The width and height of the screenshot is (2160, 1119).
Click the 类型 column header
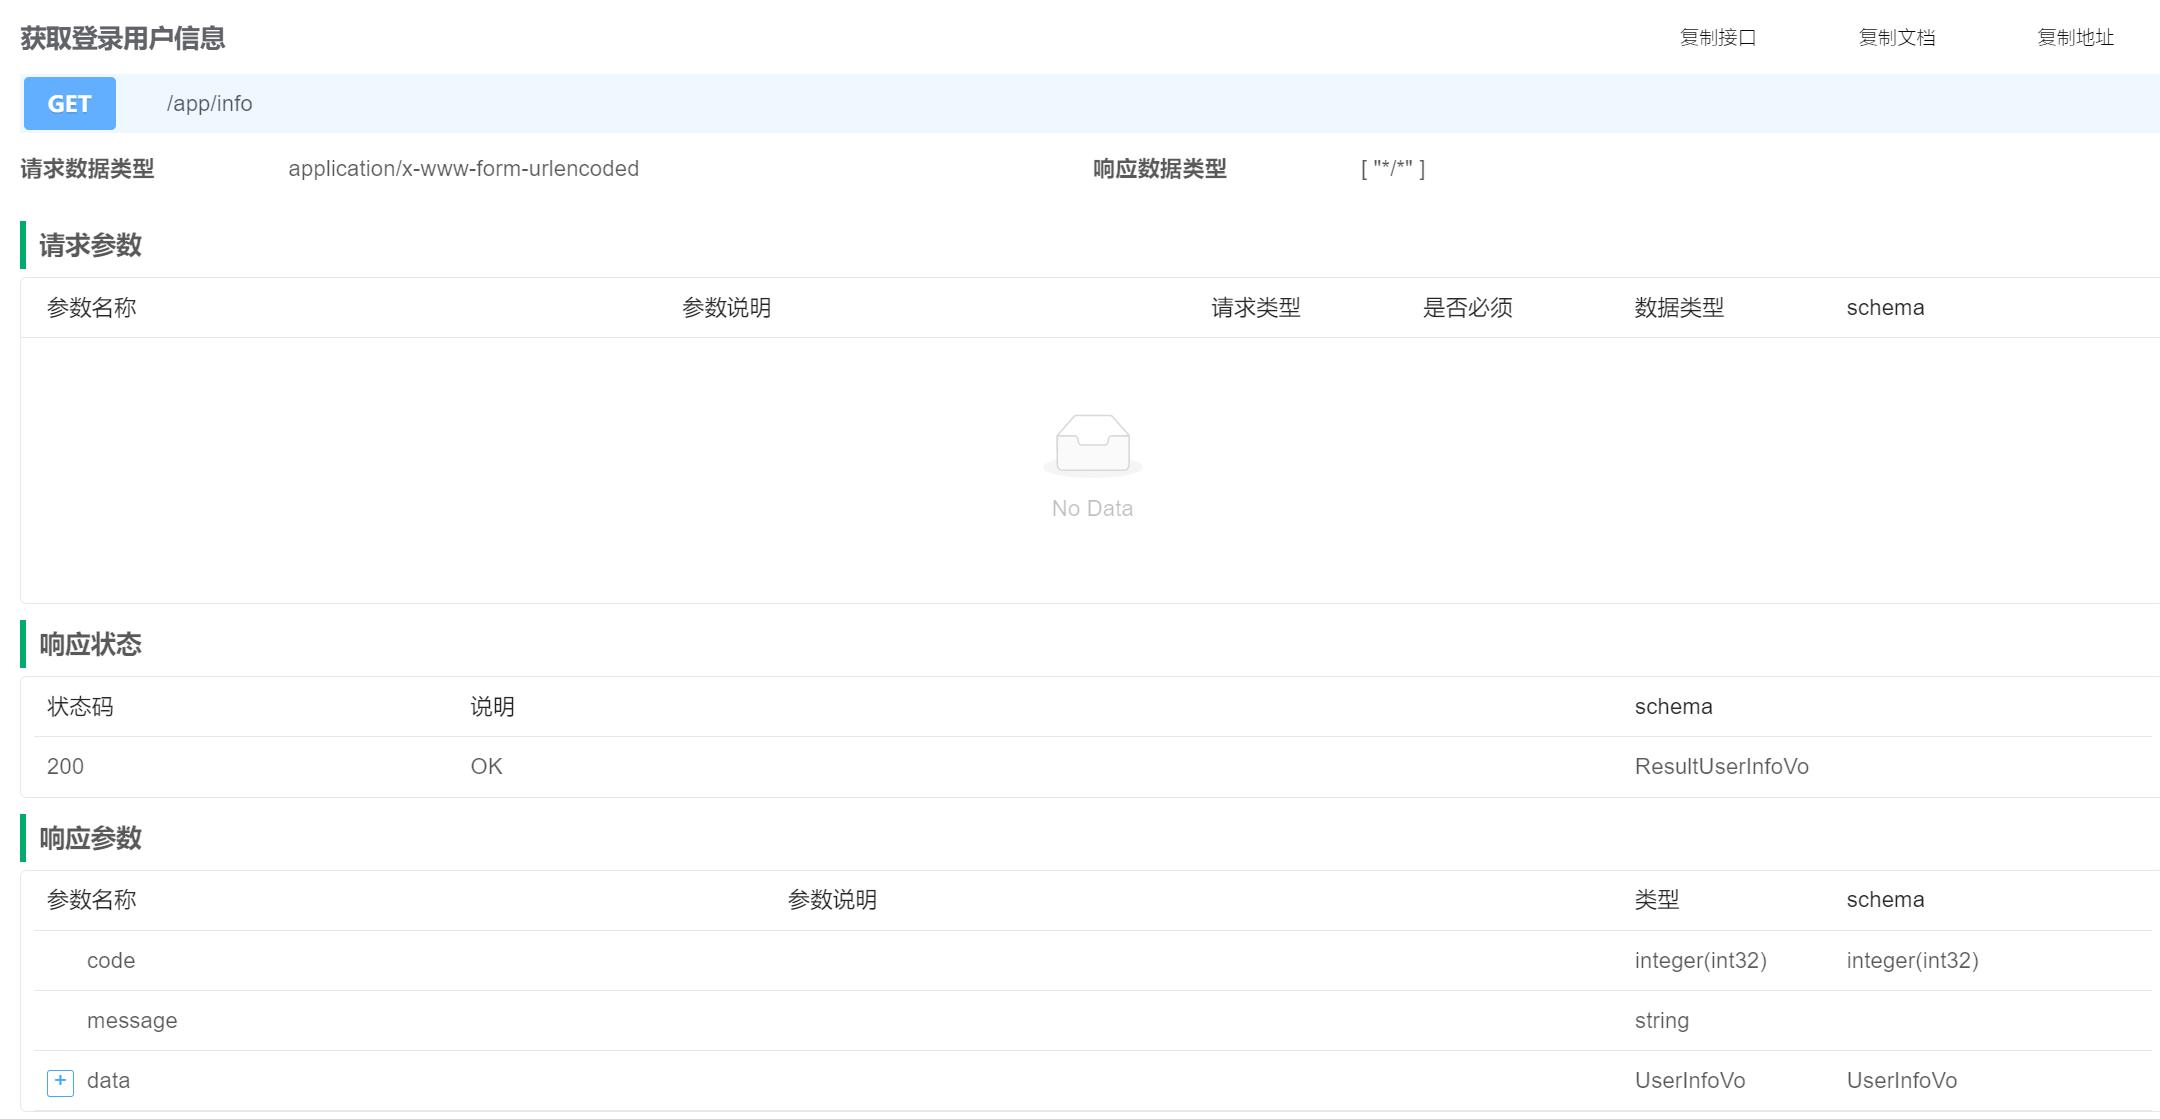click(x=1657, y=900)
